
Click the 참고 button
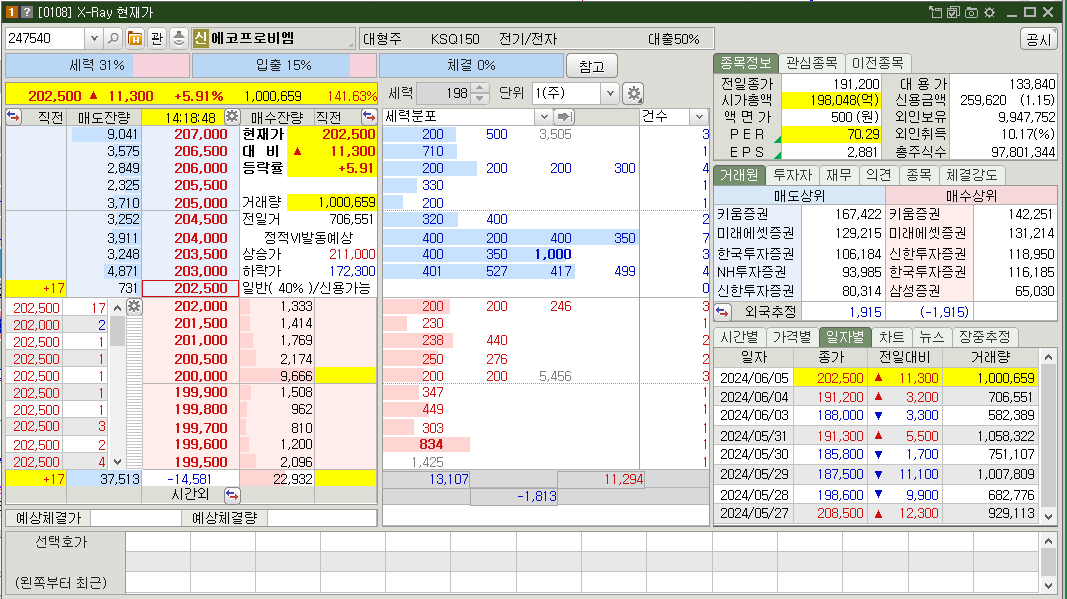coord(591,66)
